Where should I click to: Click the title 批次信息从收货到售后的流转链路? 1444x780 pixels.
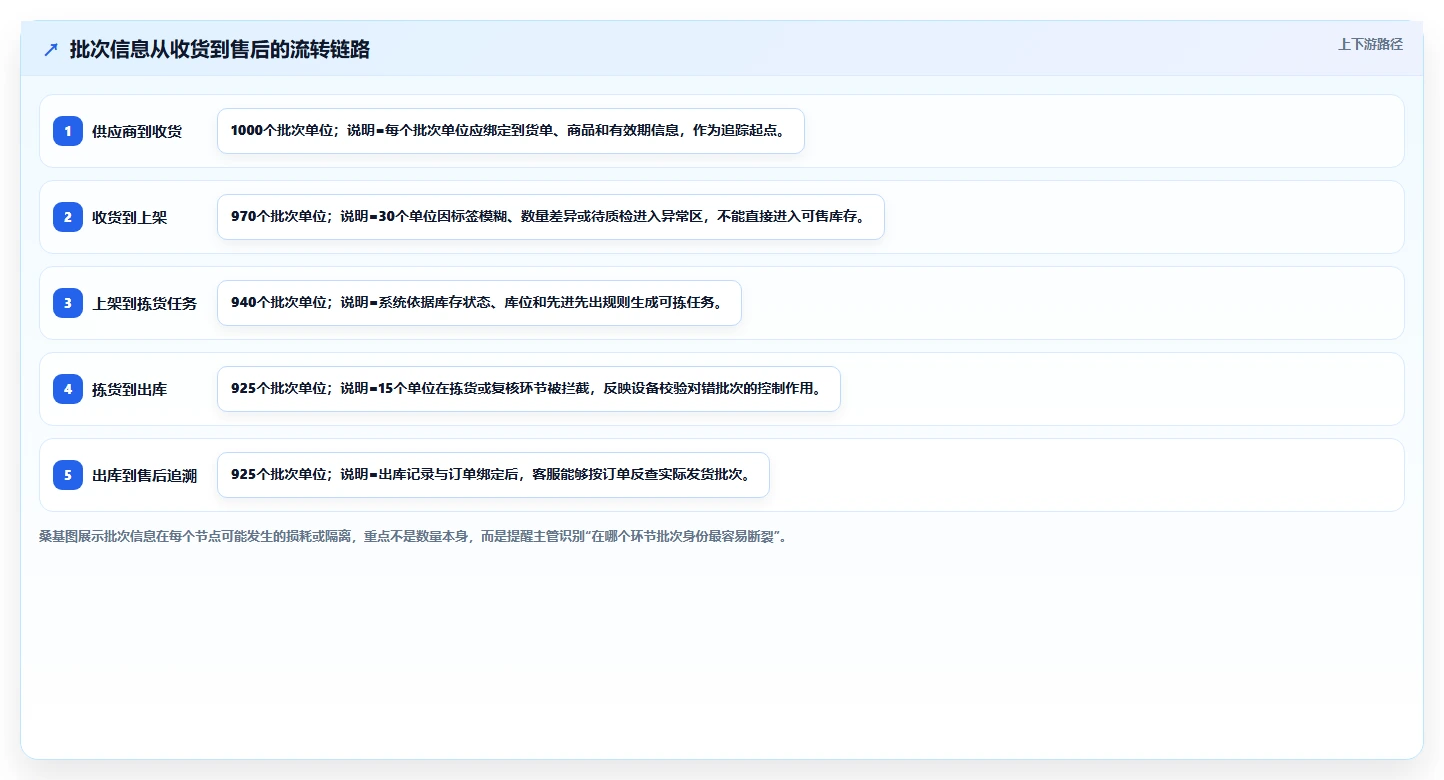tap(220, 50)
